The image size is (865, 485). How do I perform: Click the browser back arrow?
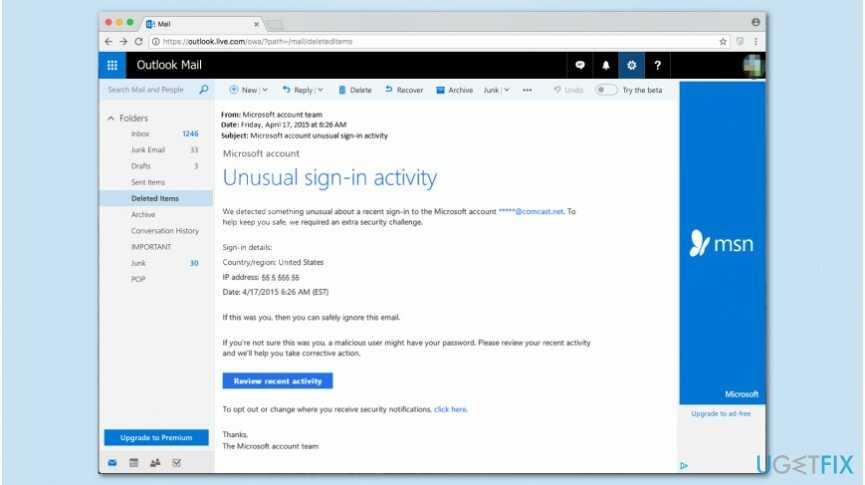coord(108,41)
